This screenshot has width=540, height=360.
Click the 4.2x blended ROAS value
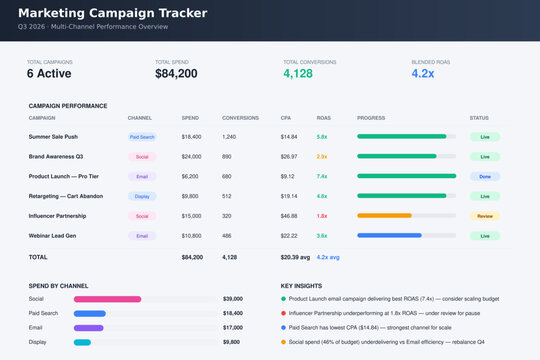point(423,73)
